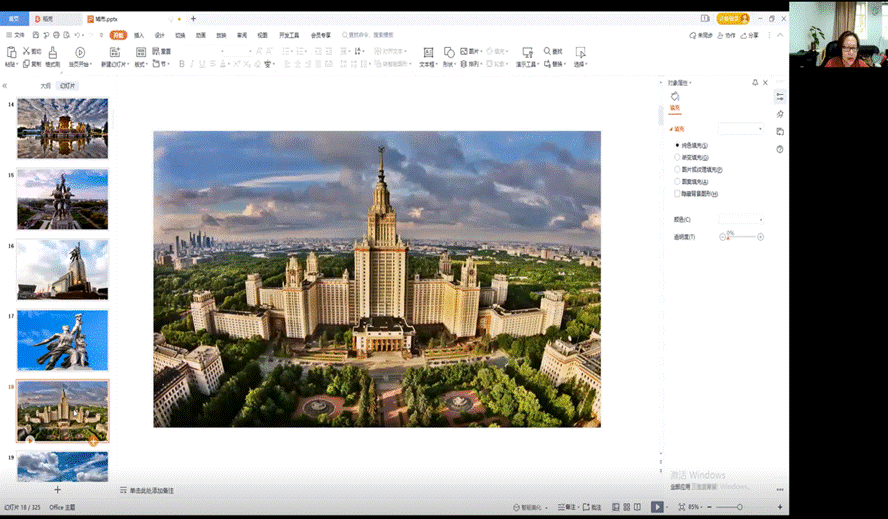
Task: Open the Insert ribbon tab
Action: 139,35
